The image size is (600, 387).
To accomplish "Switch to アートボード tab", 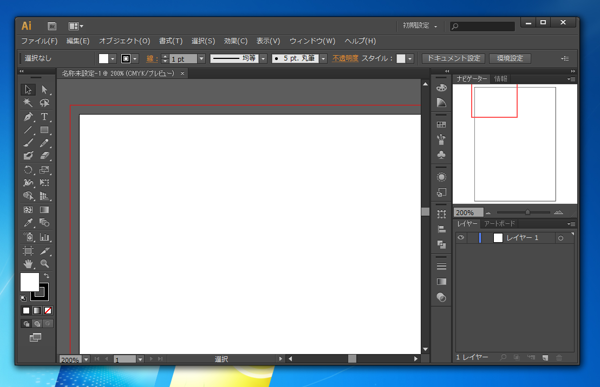I will coord(500,224).
